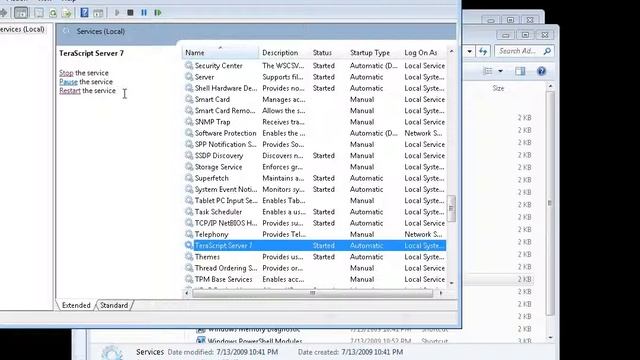
Task: Click the gear icon beside Task Scheduler
Action: [x=189, y=212]
